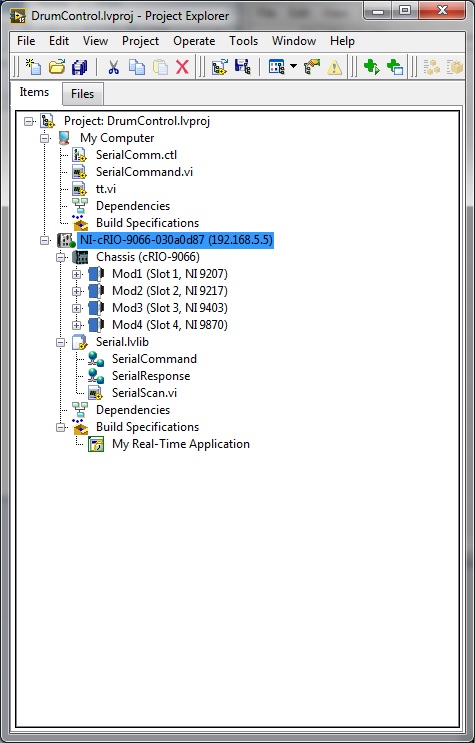This screenshot has width=475, height=743.
Task: Open the View menu
Action: click(95, 41)
